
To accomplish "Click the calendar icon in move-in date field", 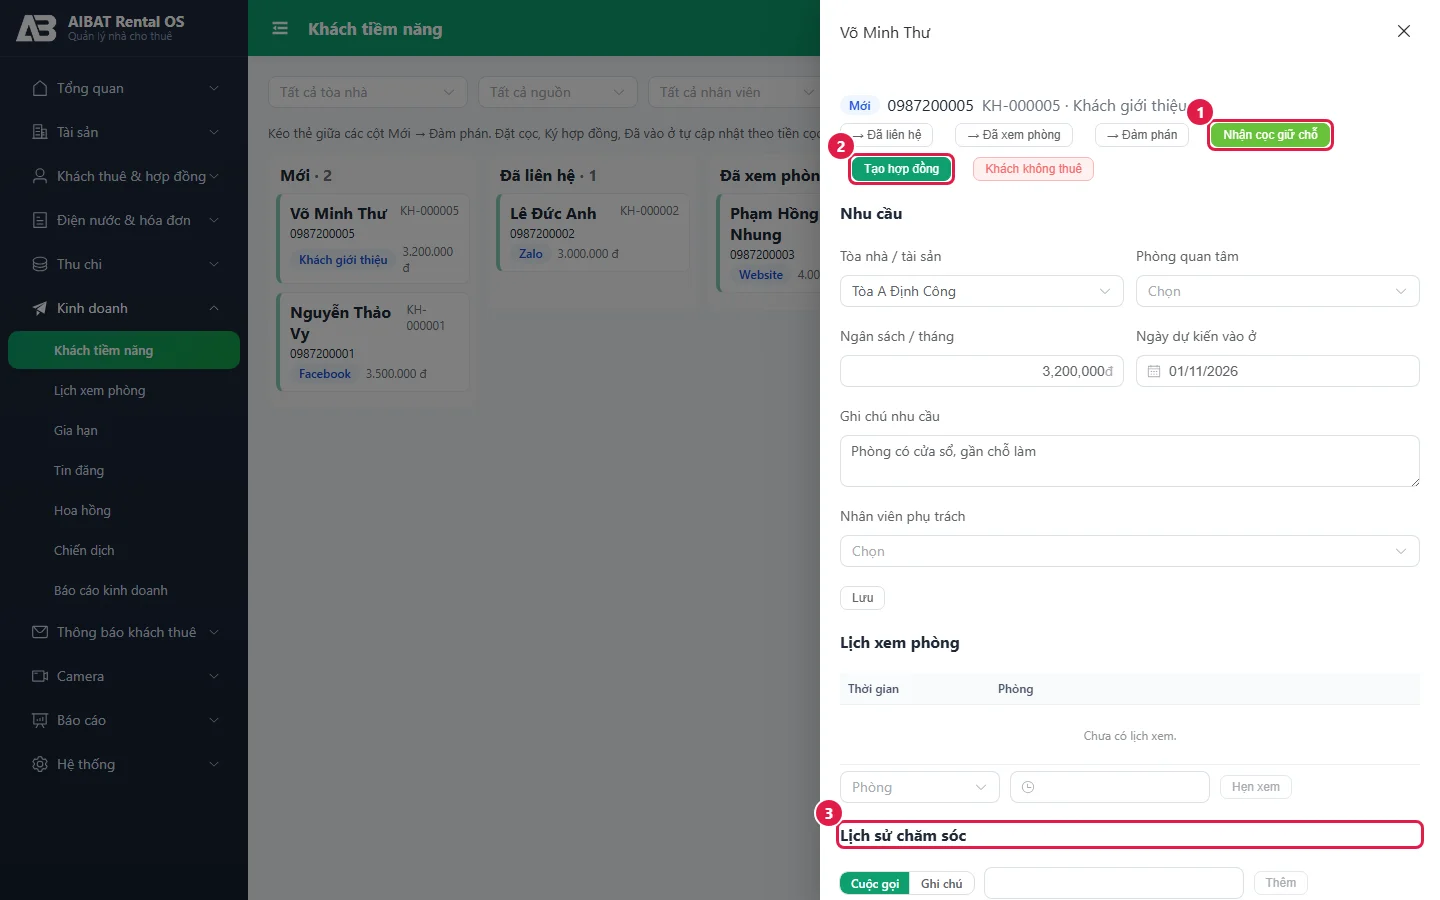I will (x=1154, y=371).
